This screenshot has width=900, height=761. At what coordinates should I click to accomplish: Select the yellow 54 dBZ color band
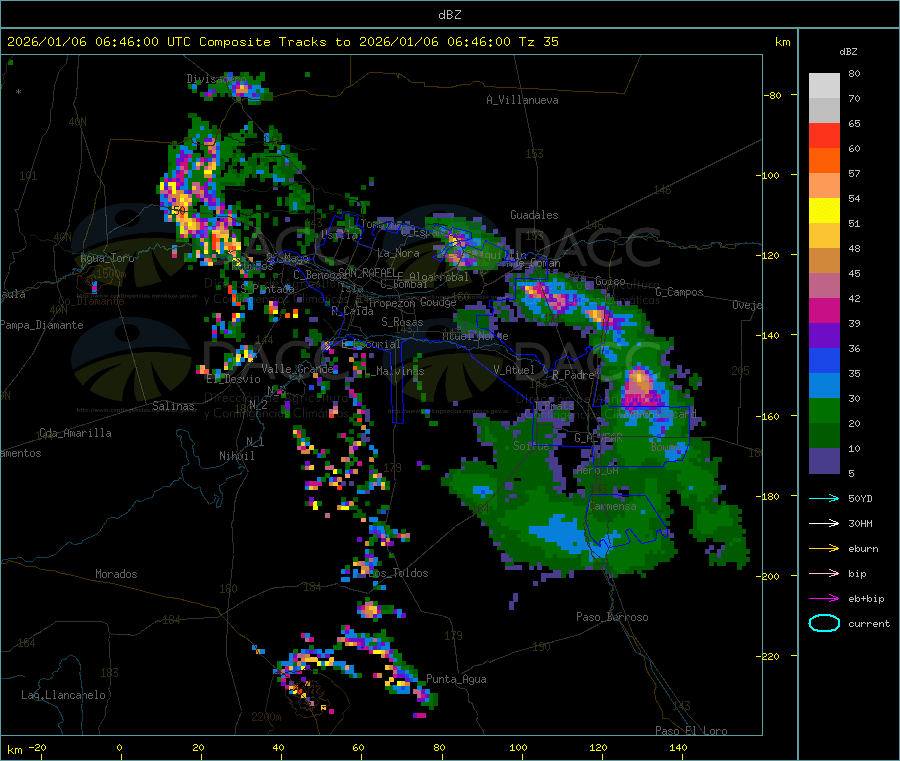click(x=824, y=211)
